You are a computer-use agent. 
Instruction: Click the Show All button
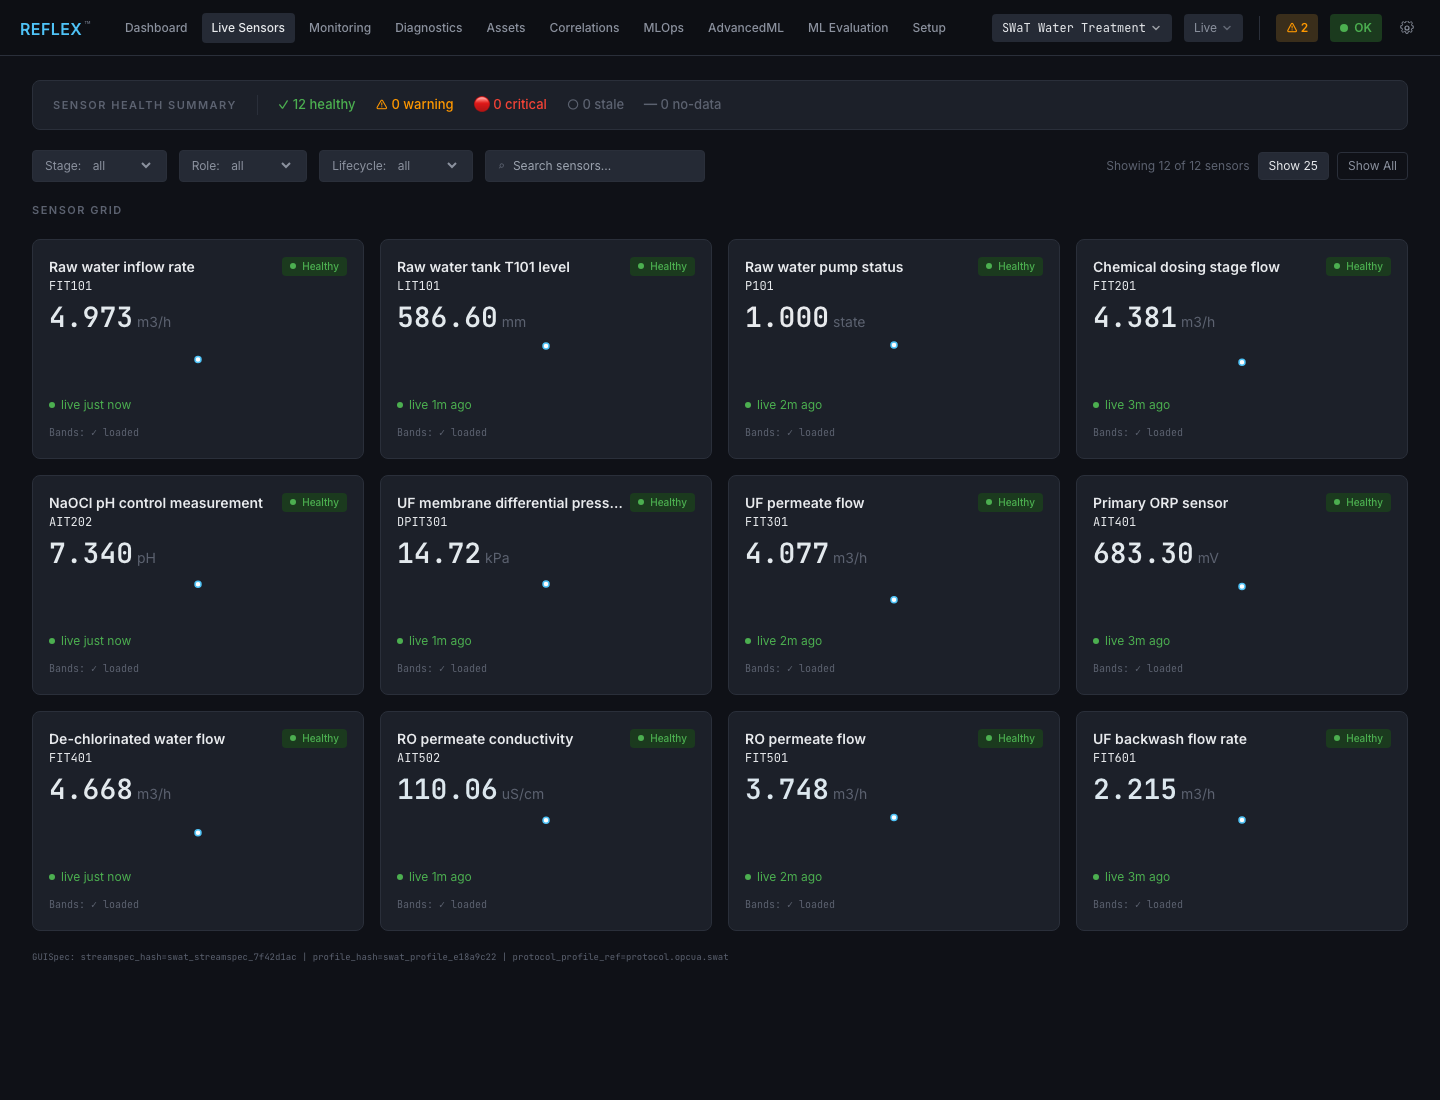(1372, 166)
